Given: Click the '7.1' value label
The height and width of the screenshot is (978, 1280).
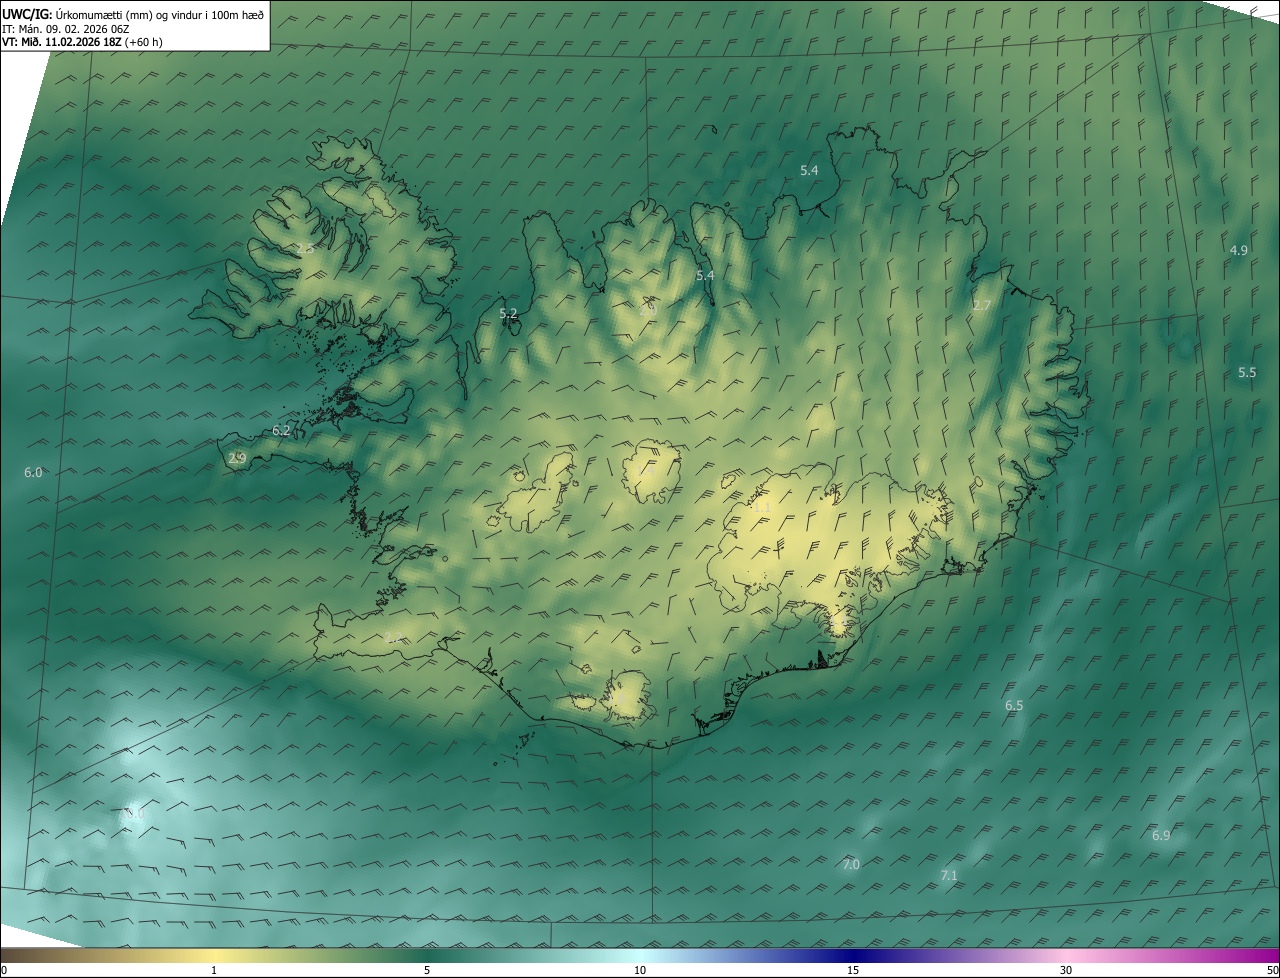Looking at the screenshot, I should tap(949, 875).
